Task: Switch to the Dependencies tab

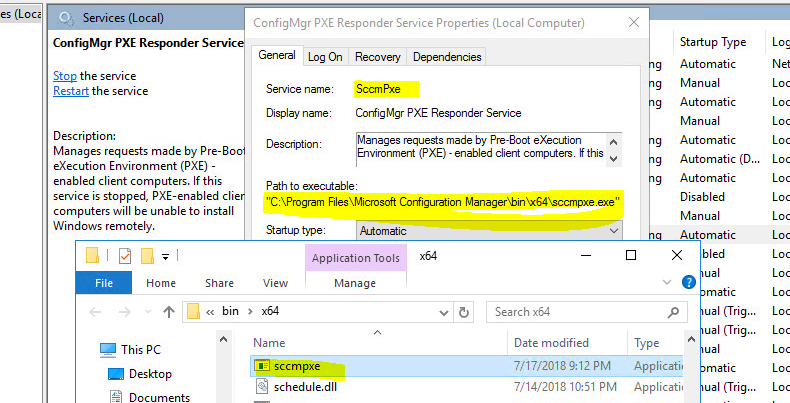Action: pyautogui.click(x=446, y=57)
